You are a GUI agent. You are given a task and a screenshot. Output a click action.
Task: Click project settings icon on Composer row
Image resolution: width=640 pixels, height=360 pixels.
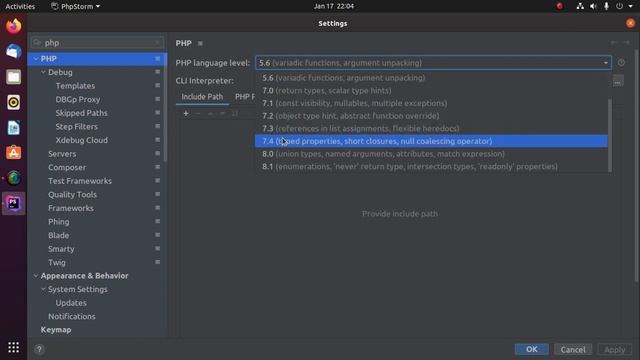[x=158, y=167]
